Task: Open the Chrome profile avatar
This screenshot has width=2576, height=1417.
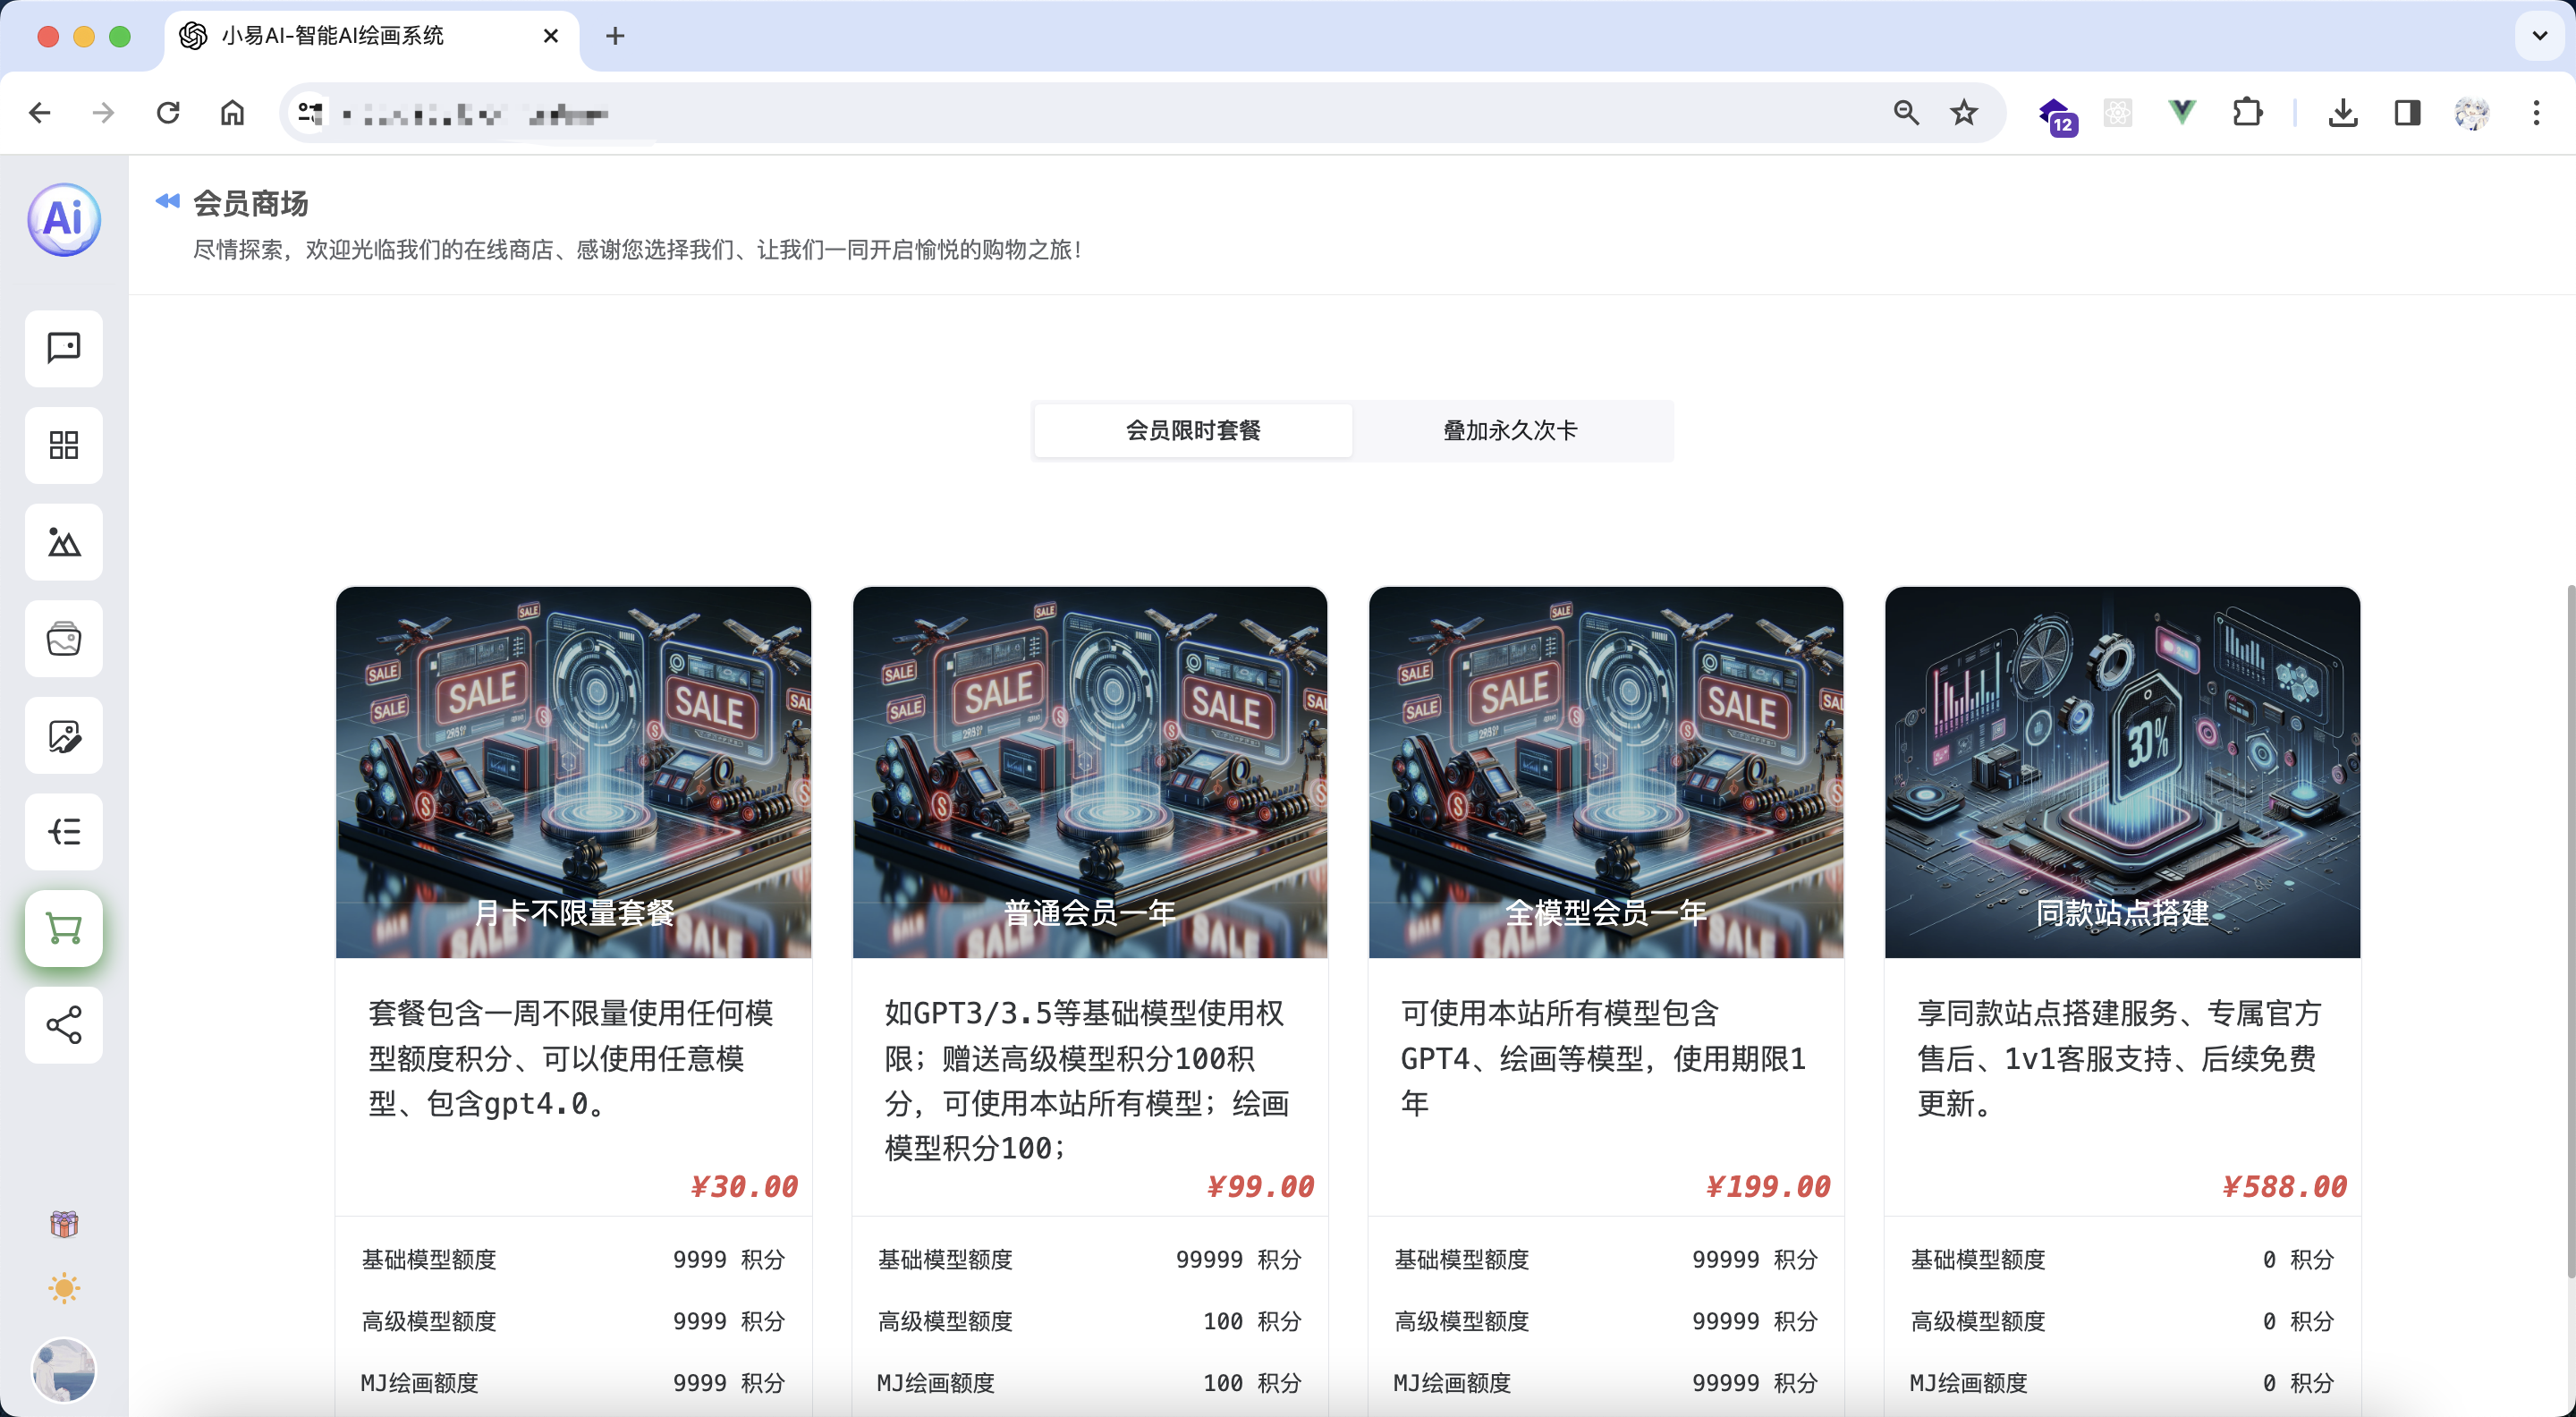Action: click(2472, 113)
